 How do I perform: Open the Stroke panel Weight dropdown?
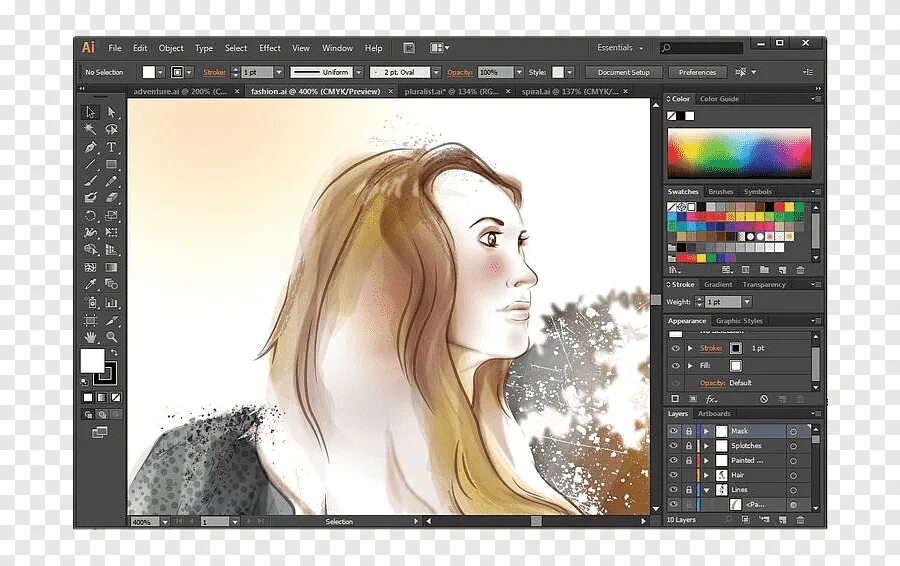[x=747, y=302]
